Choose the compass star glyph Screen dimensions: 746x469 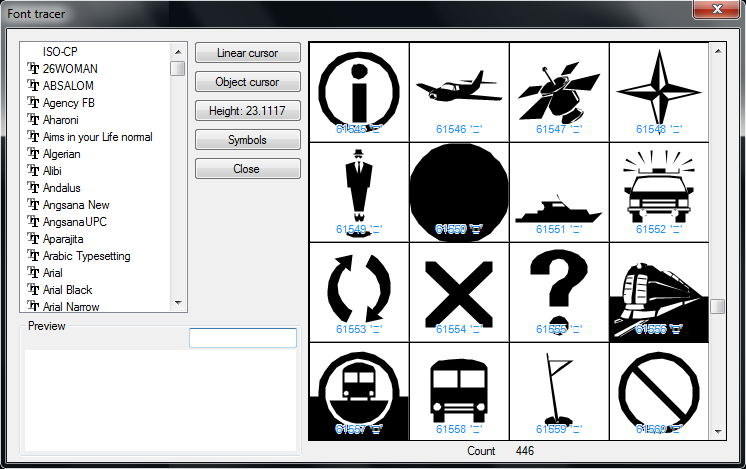tap(659, 86)
